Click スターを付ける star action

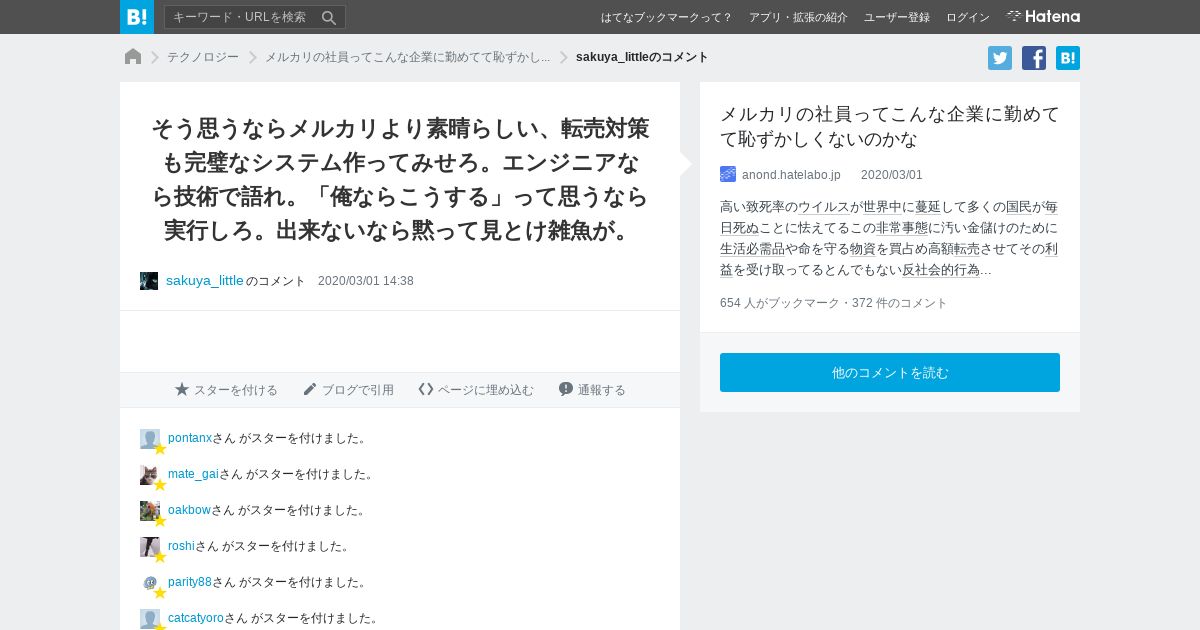click(226, 390)
